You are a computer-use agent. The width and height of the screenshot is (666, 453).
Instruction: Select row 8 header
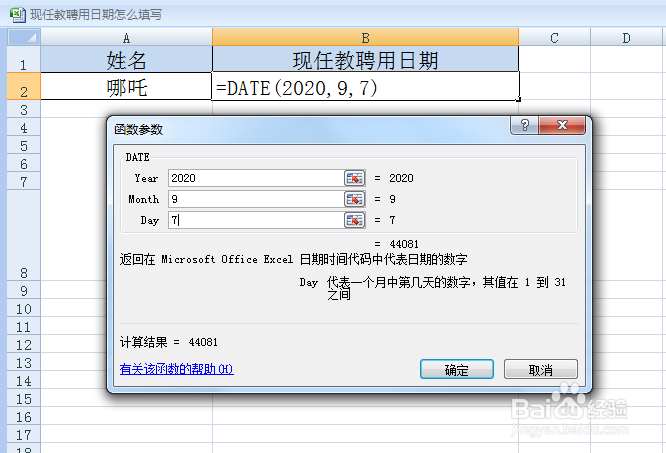click(24, 235)
